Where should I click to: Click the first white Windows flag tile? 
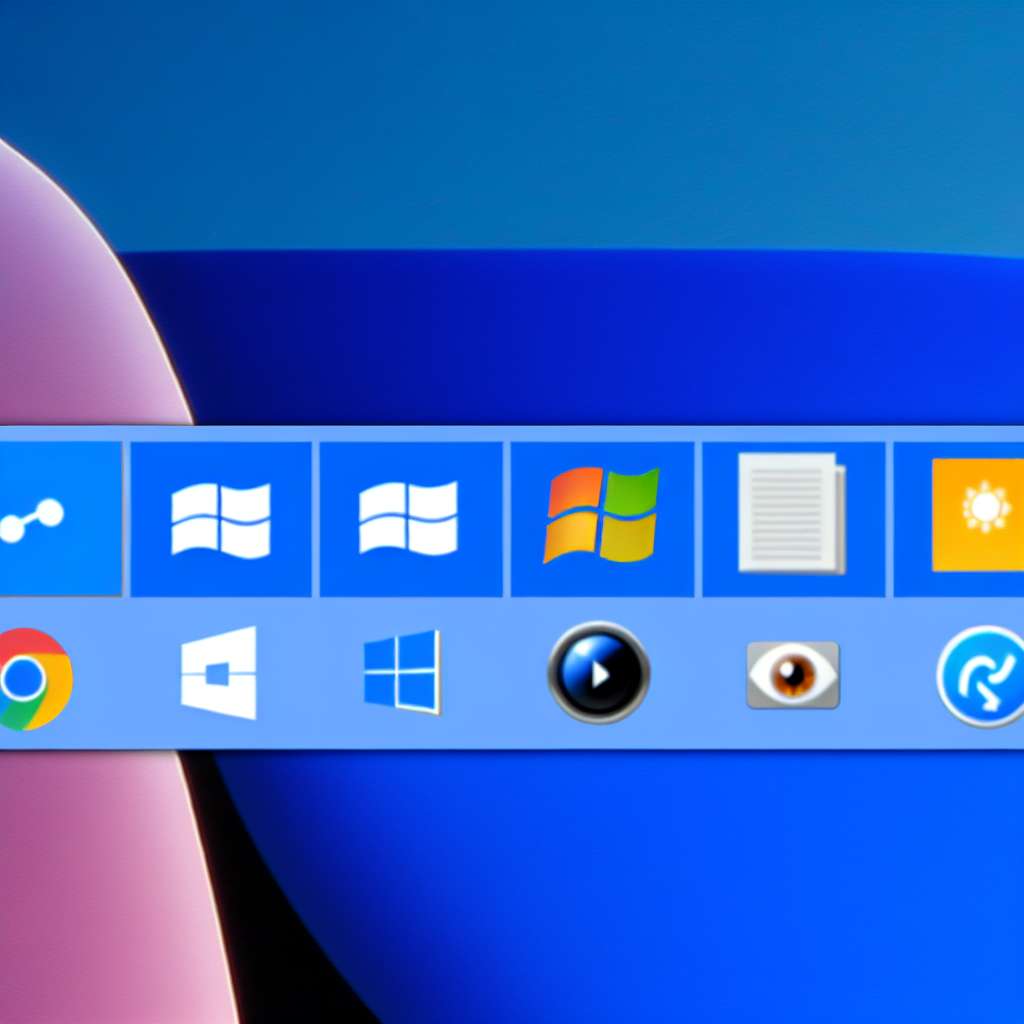pos(221,519)
